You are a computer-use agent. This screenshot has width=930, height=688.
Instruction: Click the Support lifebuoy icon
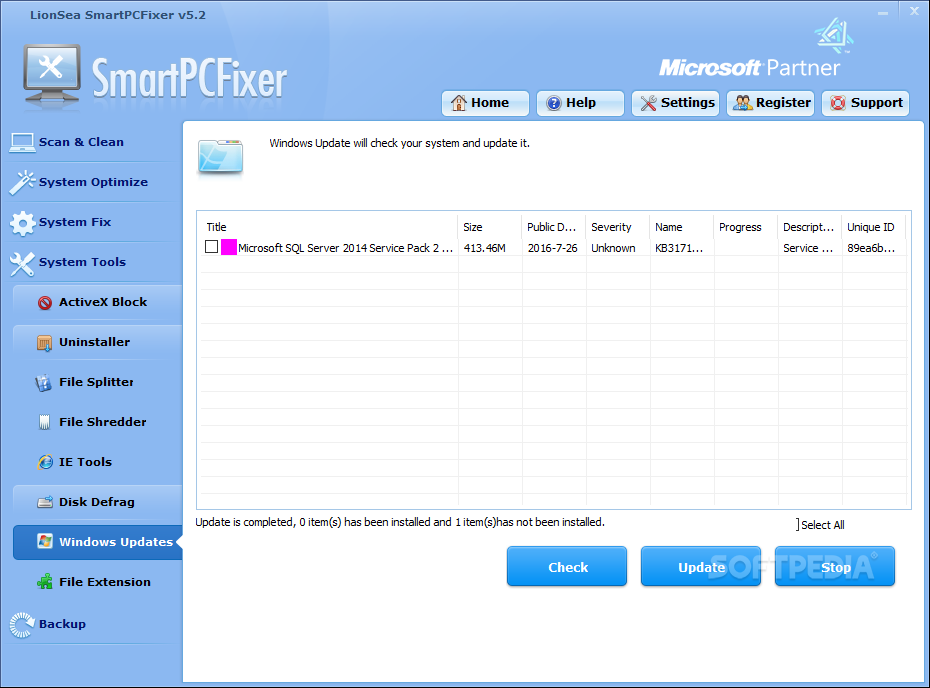(837, 103)
